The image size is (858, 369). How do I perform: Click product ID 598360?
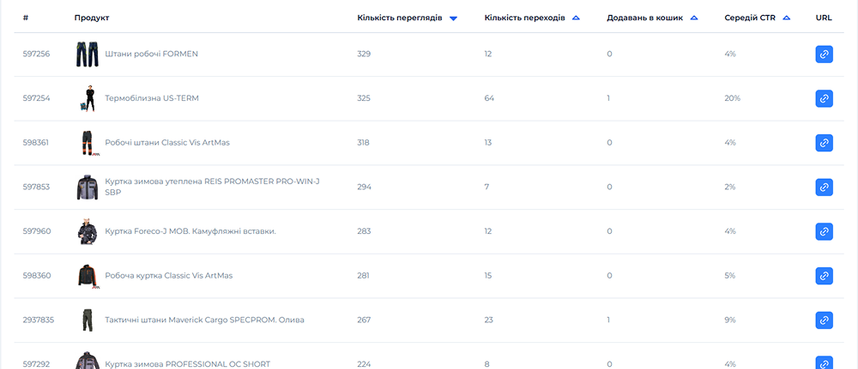(37, 276)
